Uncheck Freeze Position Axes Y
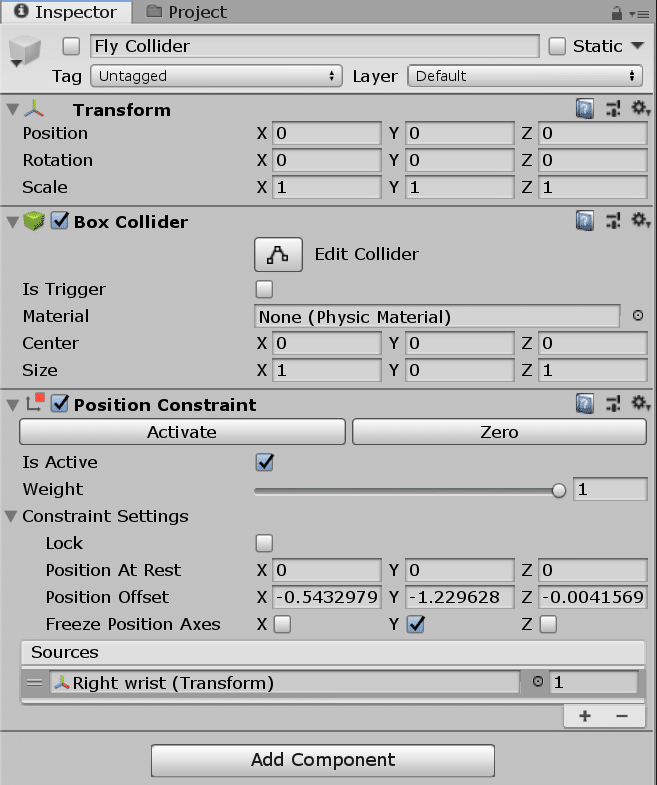The image size is (657, 785). 416,624
